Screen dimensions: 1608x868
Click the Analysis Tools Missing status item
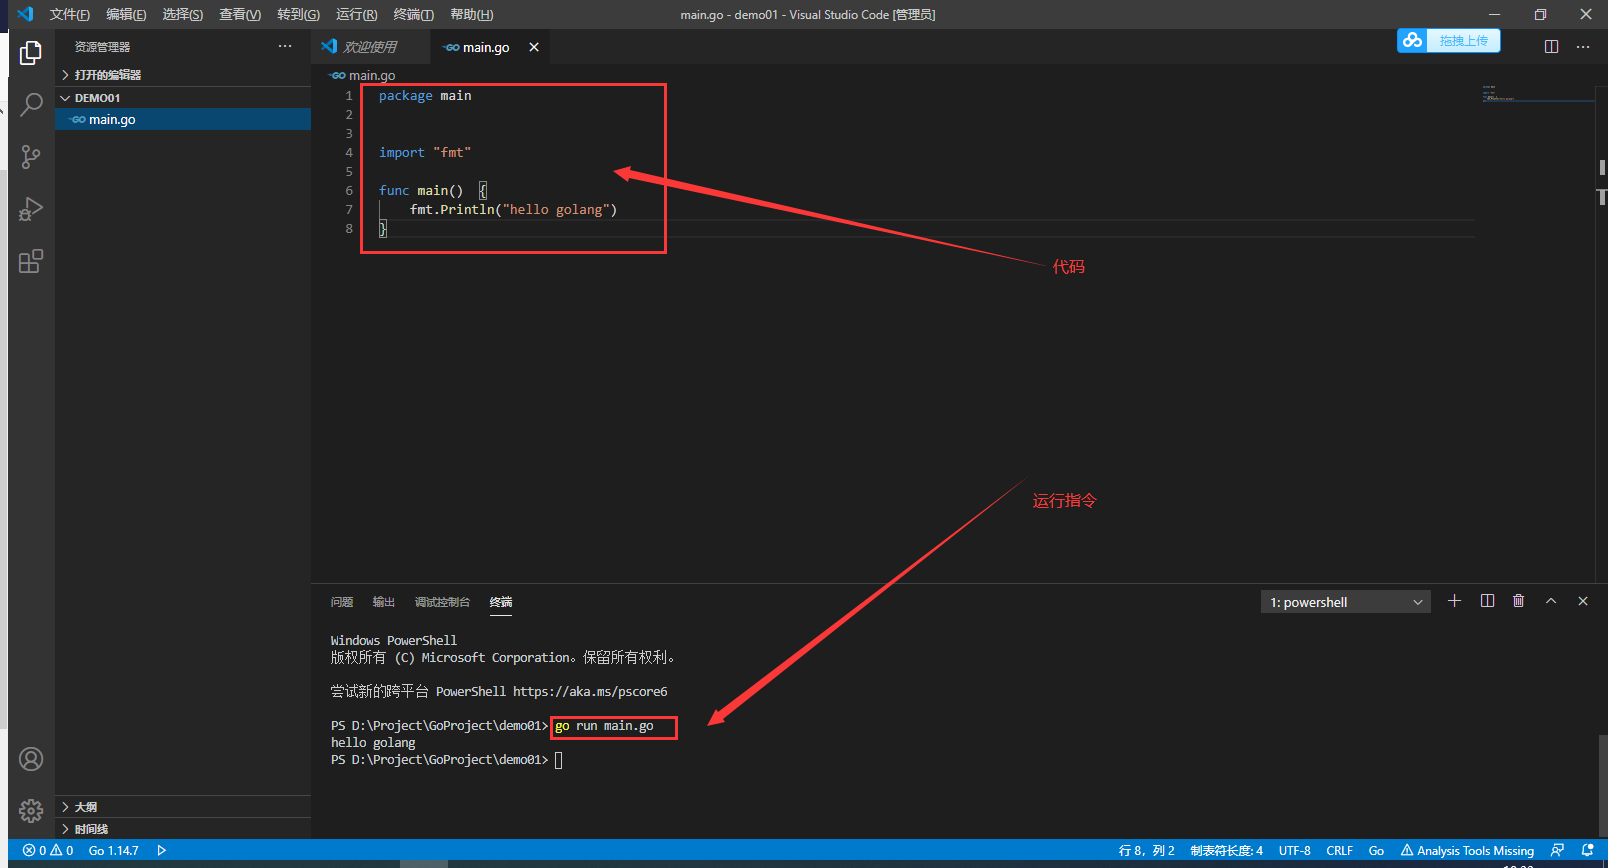pos(1467,851)
